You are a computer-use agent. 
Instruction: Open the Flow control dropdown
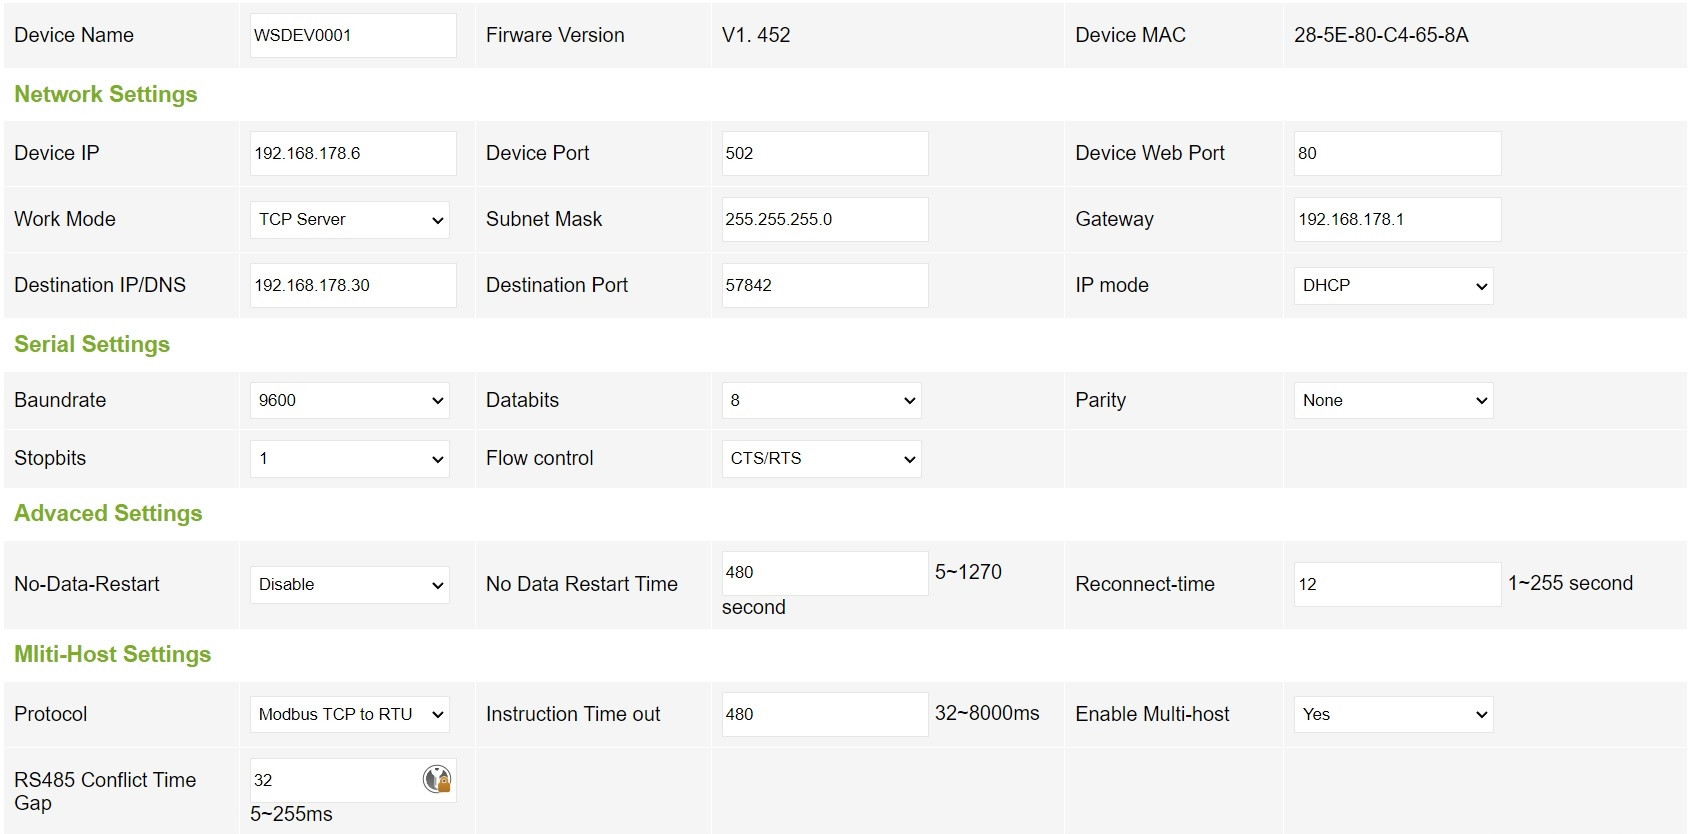(x=821, y=459)
